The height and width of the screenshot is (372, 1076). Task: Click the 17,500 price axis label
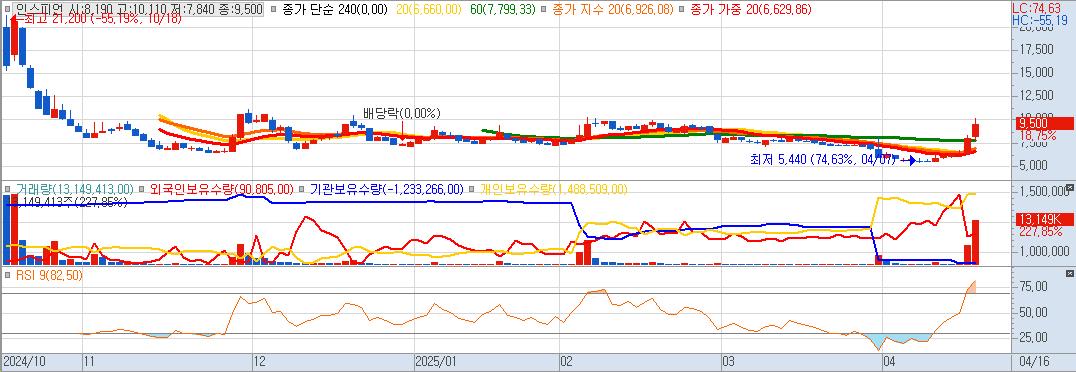pos(1036,49)
